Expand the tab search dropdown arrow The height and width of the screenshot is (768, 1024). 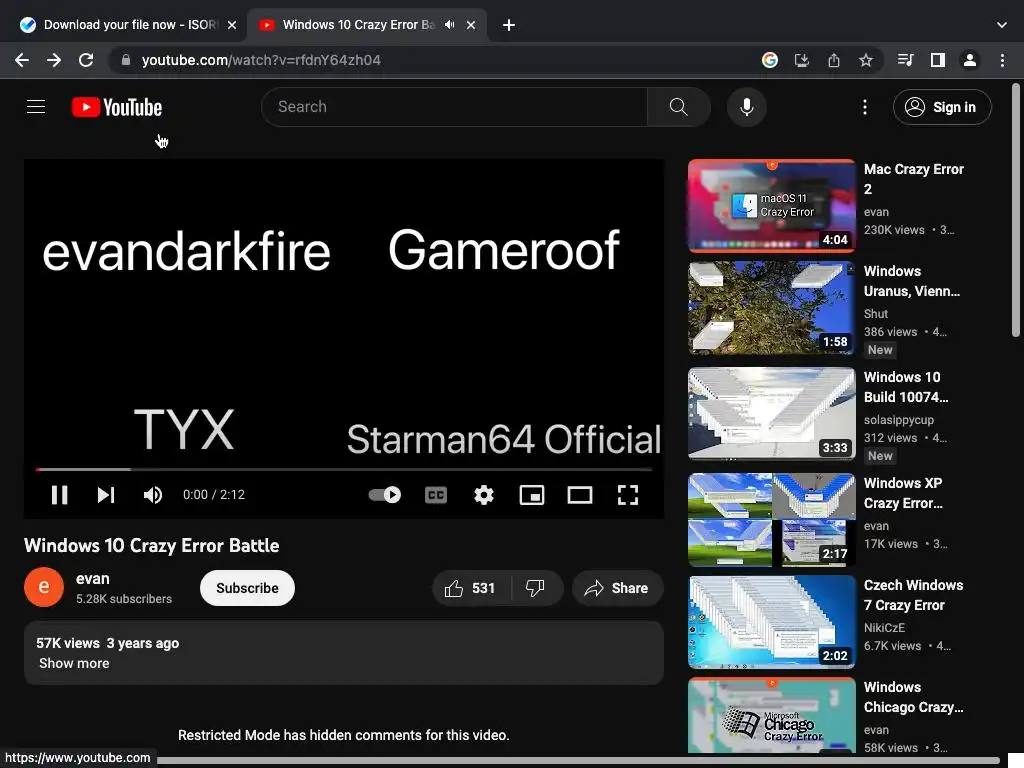(x=1002, y=25)
